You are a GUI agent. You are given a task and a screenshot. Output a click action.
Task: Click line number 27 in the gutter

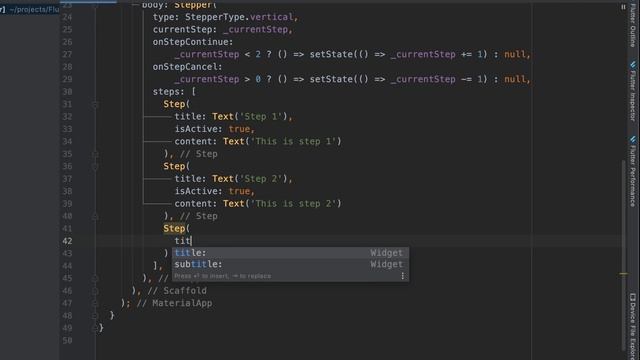click(67, 55)
